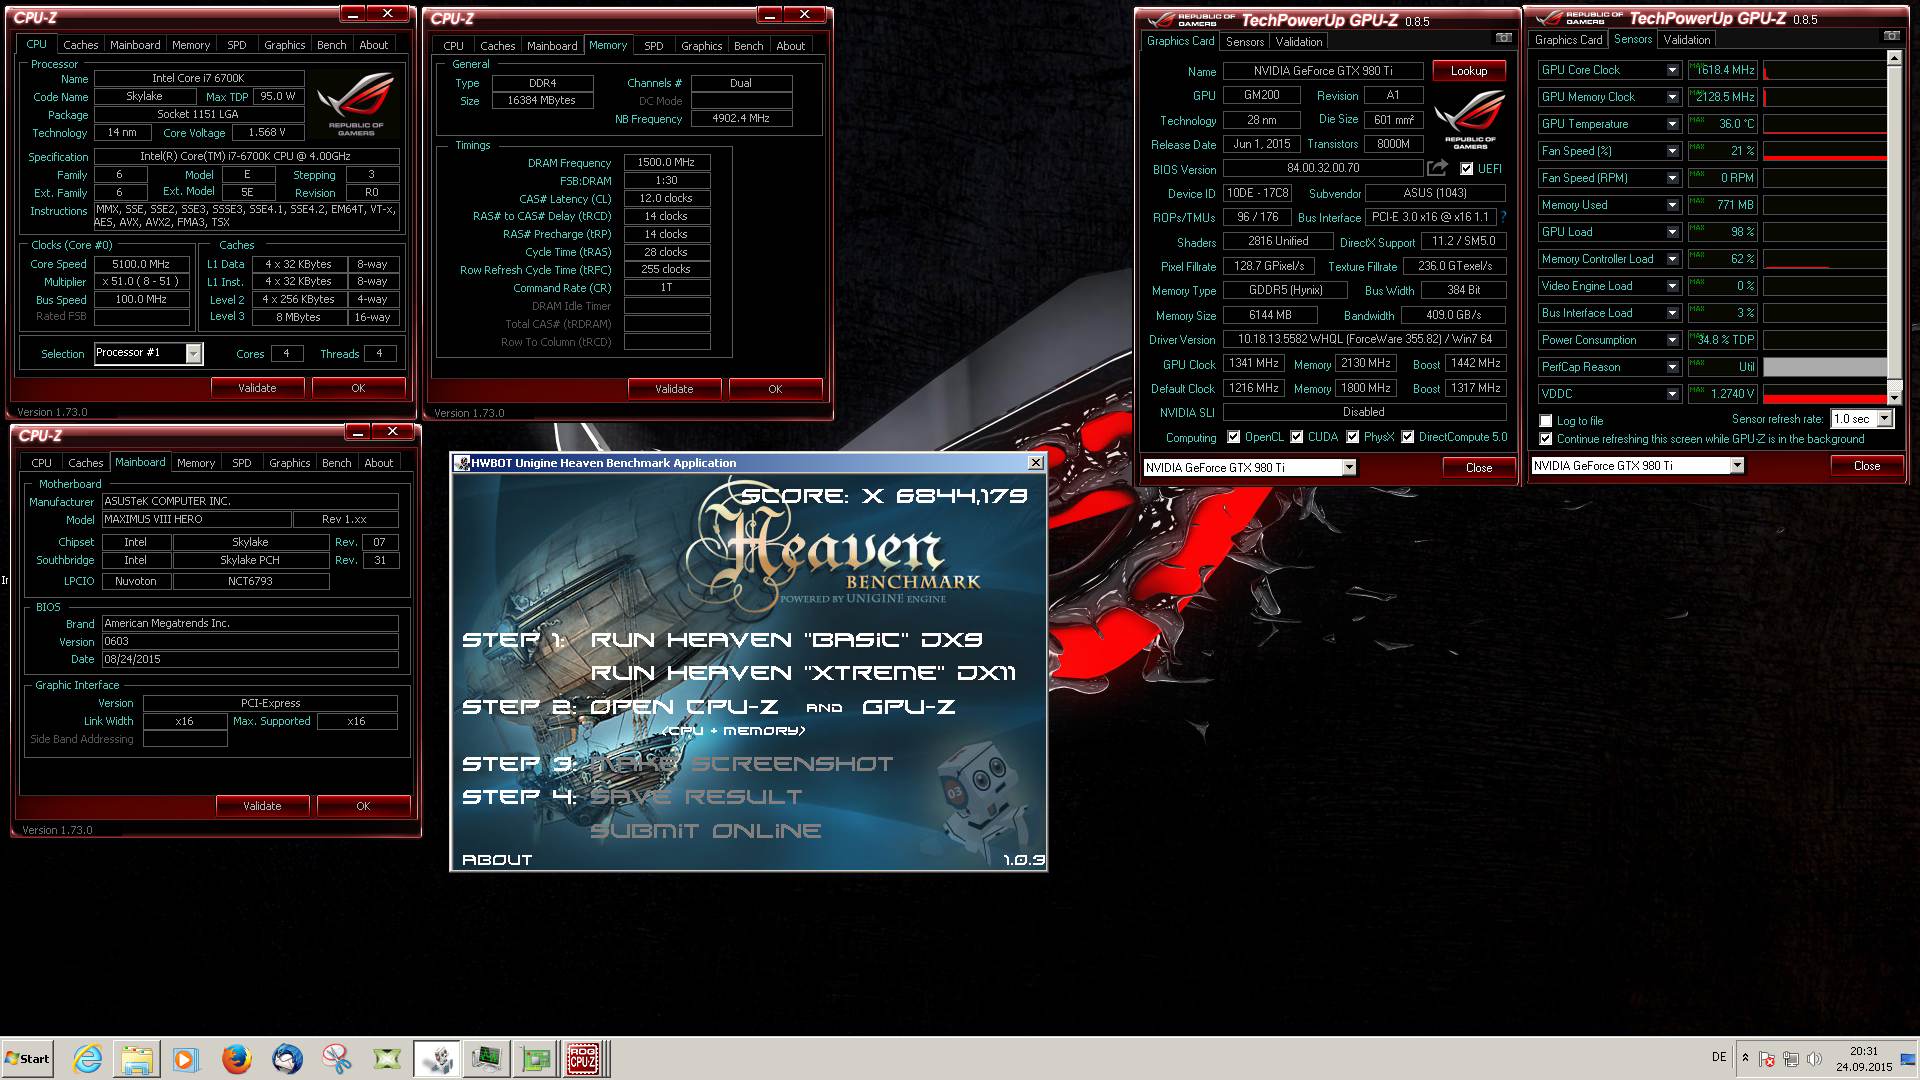Click the screenshot camera icon in GPU-Z Sensors window
This screenshot has height=1080, width=1920.
click(x=1891, y=36)
